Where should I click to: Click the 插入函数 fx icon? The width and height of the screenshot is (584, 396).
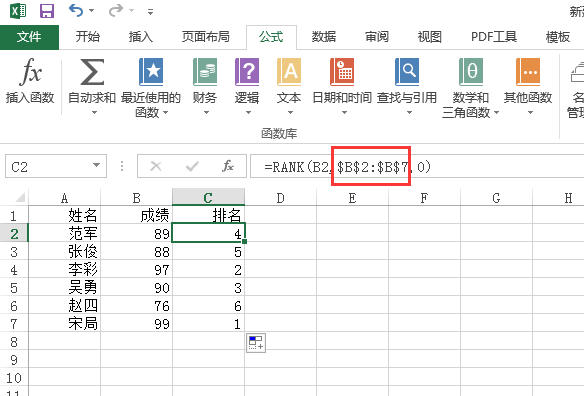[x=30, y=72]
